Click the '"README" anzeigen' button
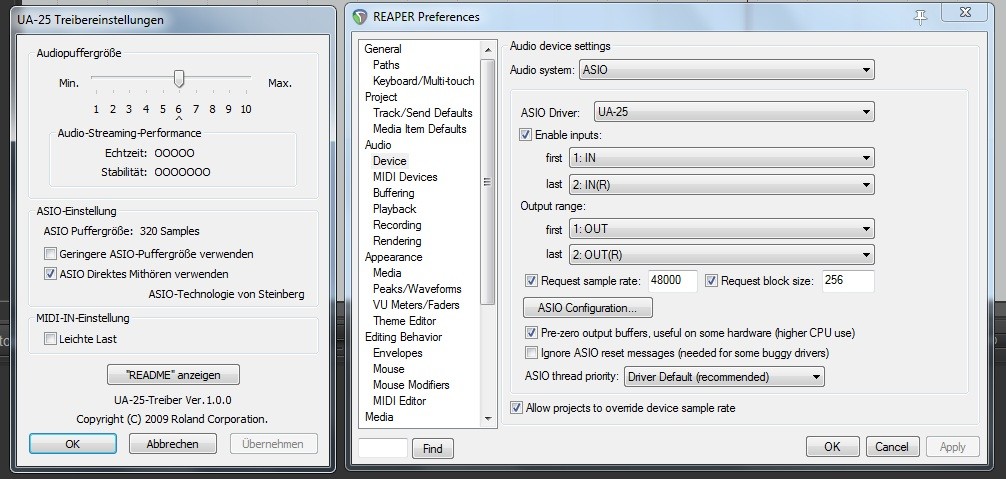Image resolution: width=1006 pixels, height=479 pixels. coord(173,374)
